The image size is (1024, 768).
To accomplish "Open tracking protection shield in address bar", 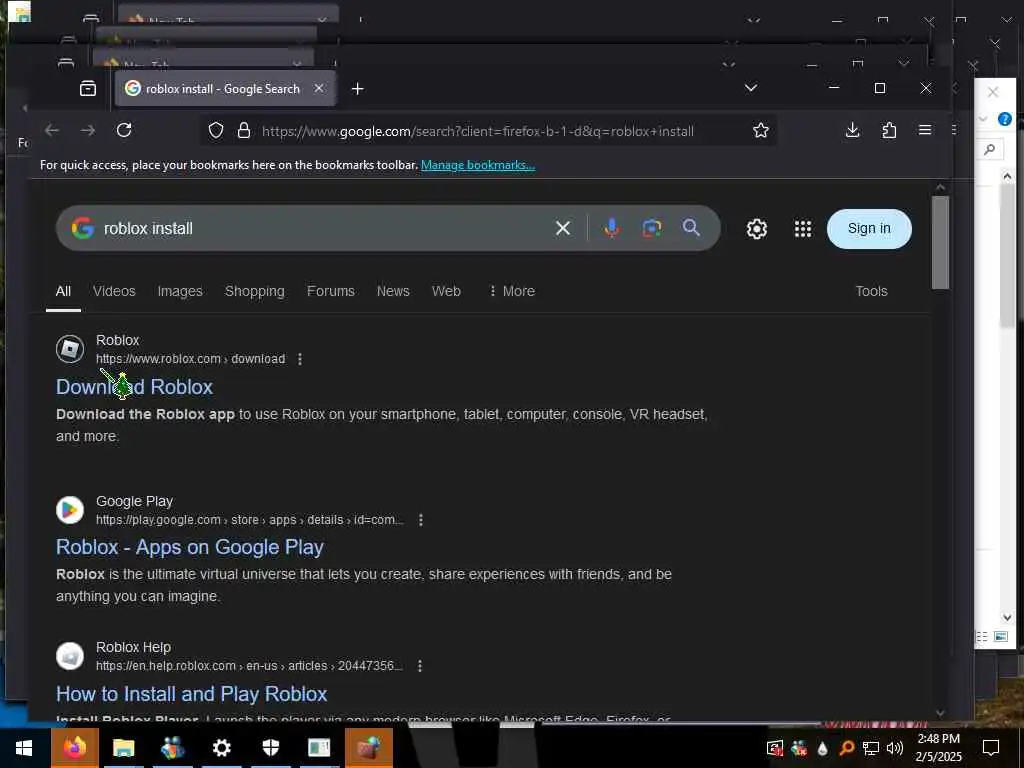I will coord(216,131).
